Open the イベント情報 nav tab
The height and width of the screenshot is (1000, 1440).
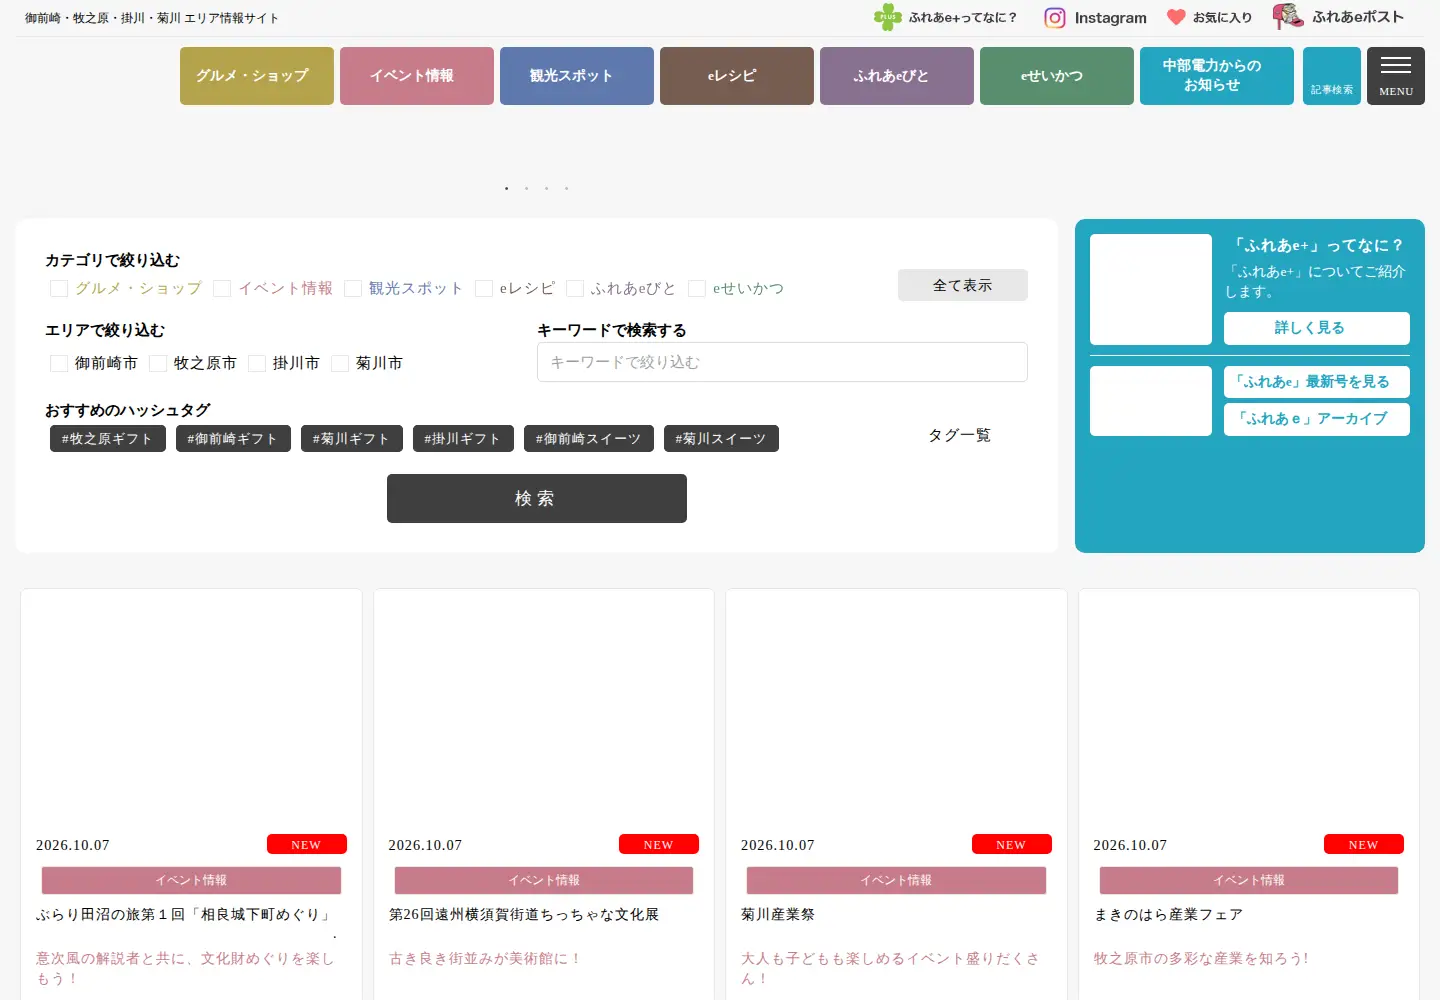click(x=417, y=76)
